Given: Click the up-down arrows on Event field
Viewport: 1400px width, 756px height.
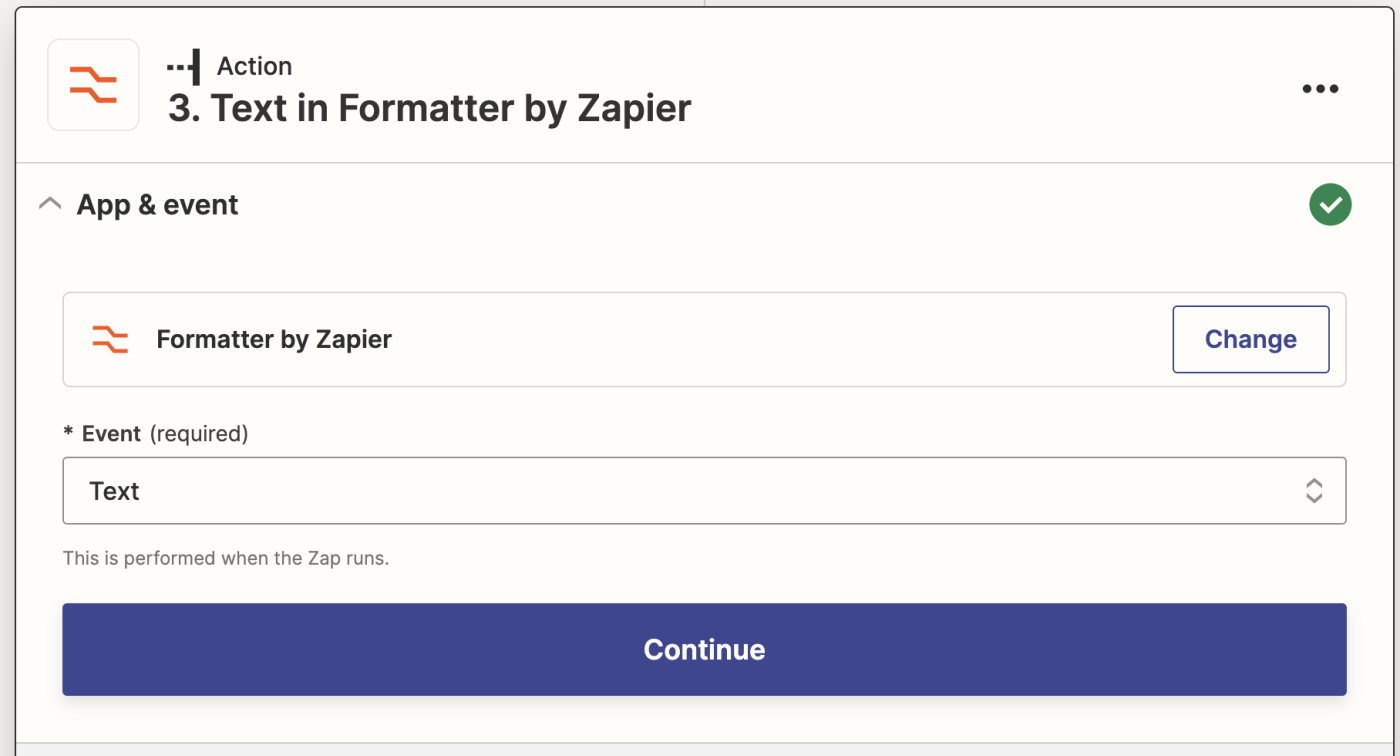Looking at the screenshot, I should tap(1314, 491).
